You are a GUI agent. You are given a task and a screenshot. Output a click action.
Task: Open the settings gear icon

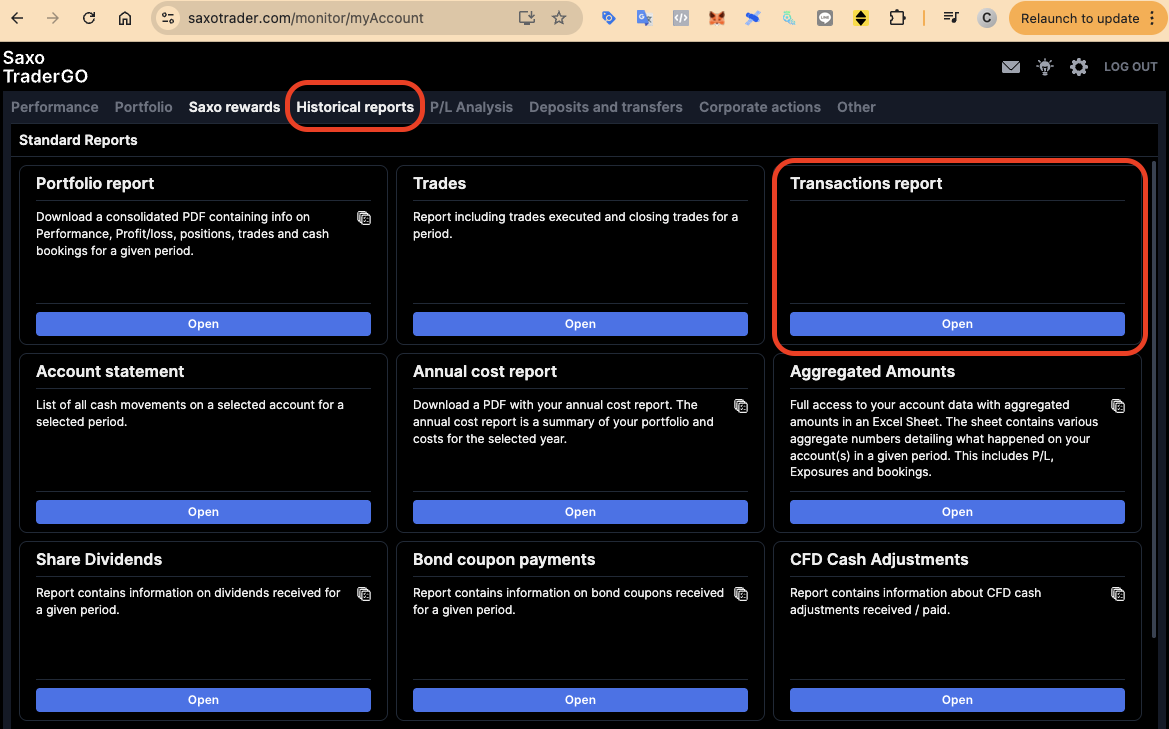tap(1079, 67)
